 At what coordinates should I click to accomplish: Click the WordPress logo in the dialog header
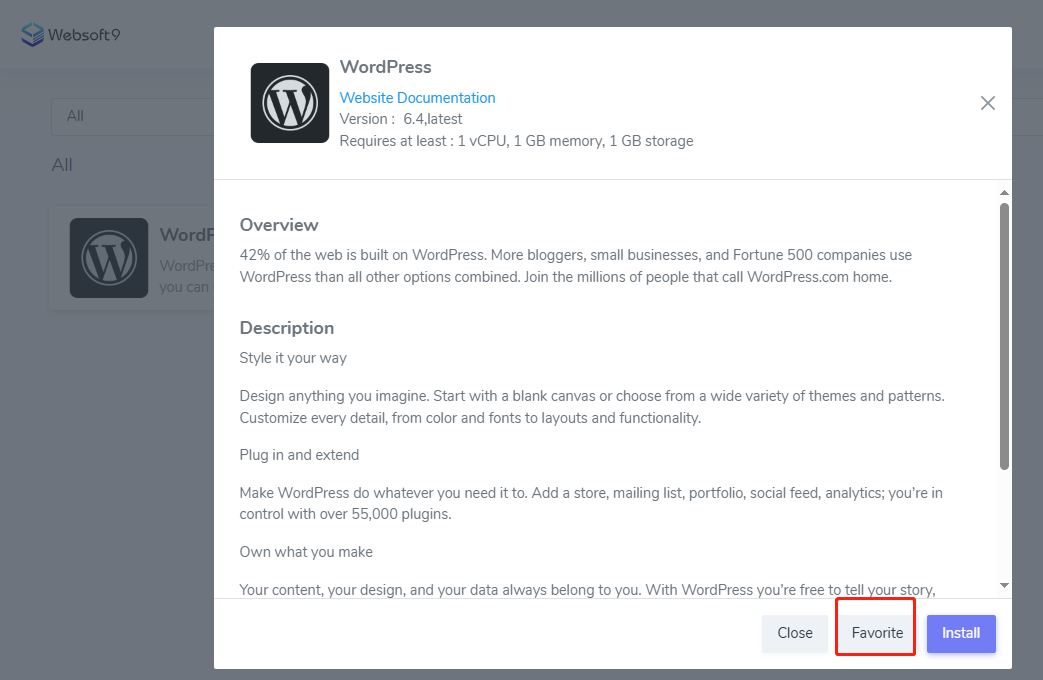pos(290,103)
